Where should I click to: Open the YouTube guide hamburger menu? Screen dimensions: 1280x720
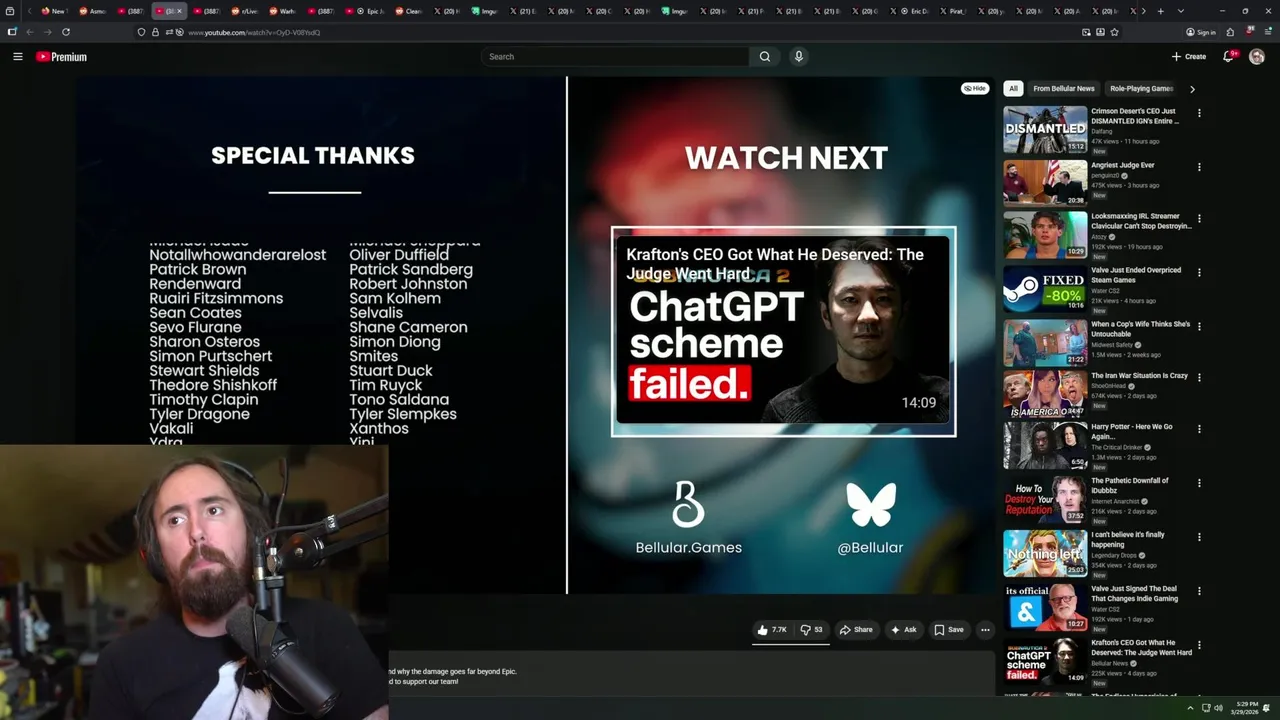pos(18,57)
